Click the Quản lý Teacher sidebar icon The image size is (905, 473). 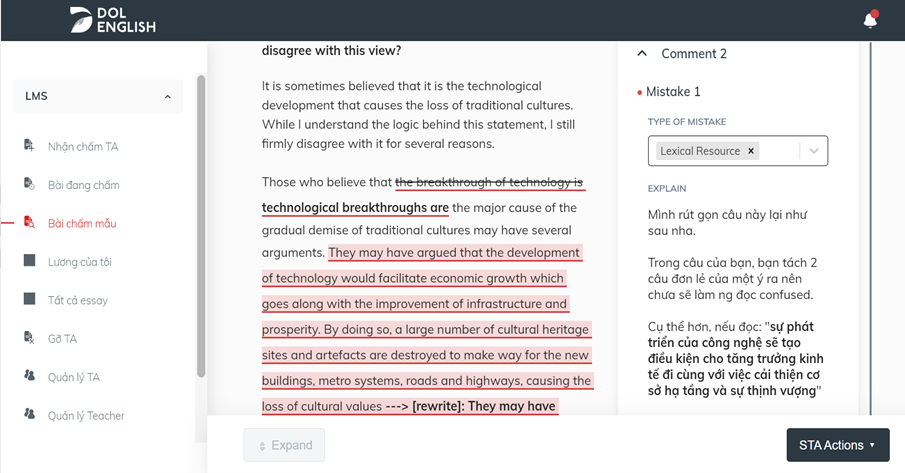[29, 415]
